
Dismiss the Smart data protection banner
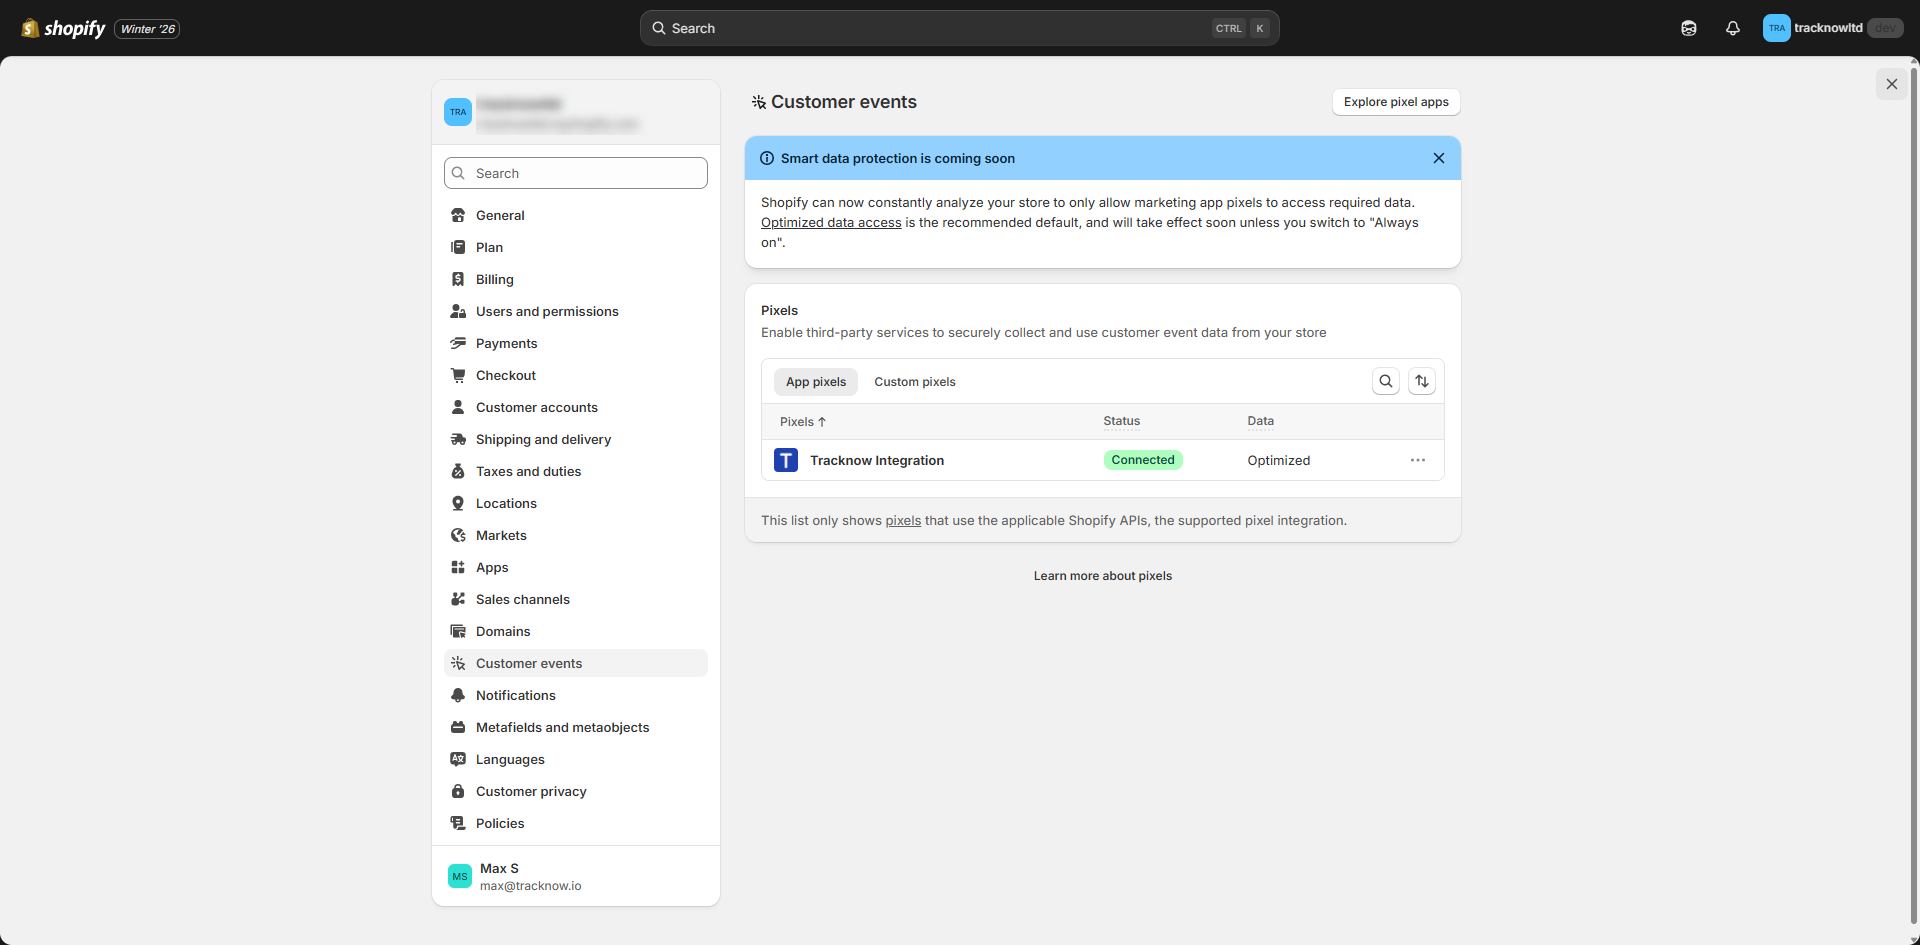[x=1438, y=158]
